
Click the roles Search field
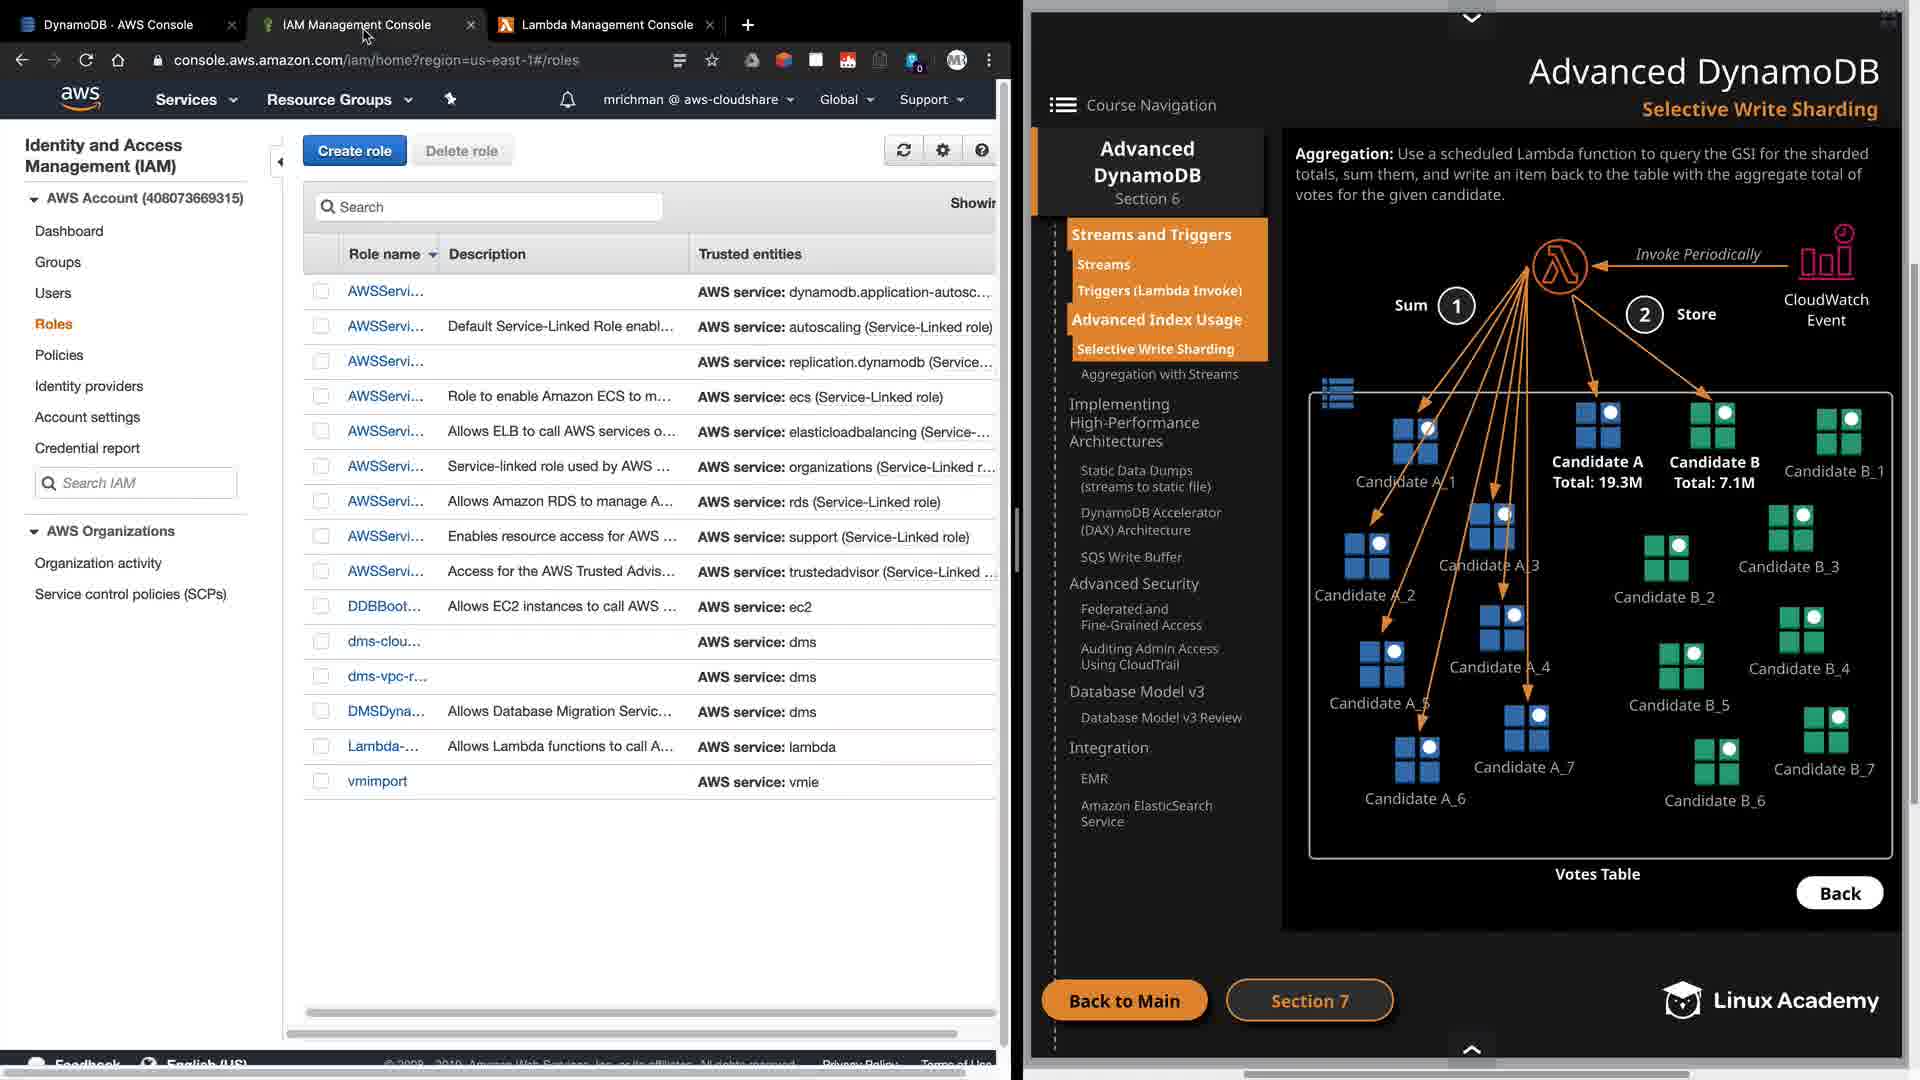490,207
